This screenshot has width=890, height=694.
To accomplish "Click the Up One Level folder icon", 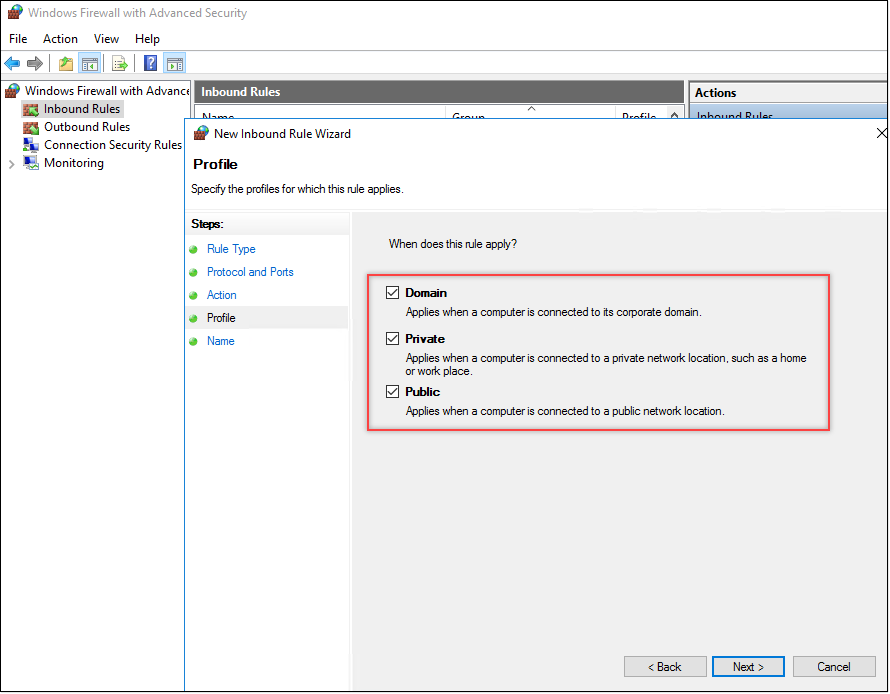I will [x=66, y=64].
